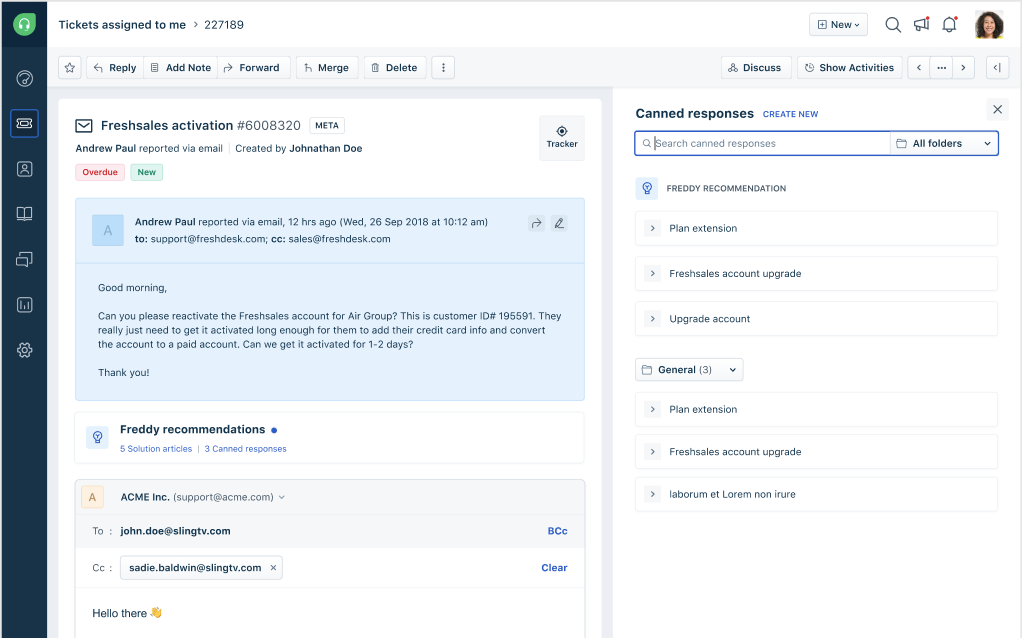Open the General (3) folder dropdown
Image resolution: width=1022 pixels, height=638 pixels.
click(x=689, y=370)
